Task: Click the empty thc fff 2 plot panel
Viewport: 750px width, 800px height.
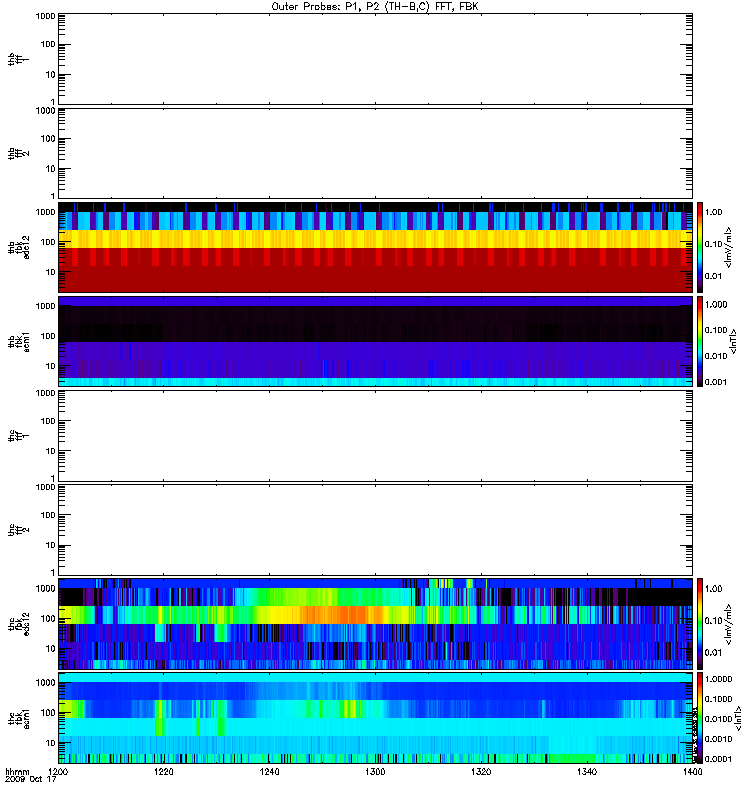Action: (x=376, y=530)
